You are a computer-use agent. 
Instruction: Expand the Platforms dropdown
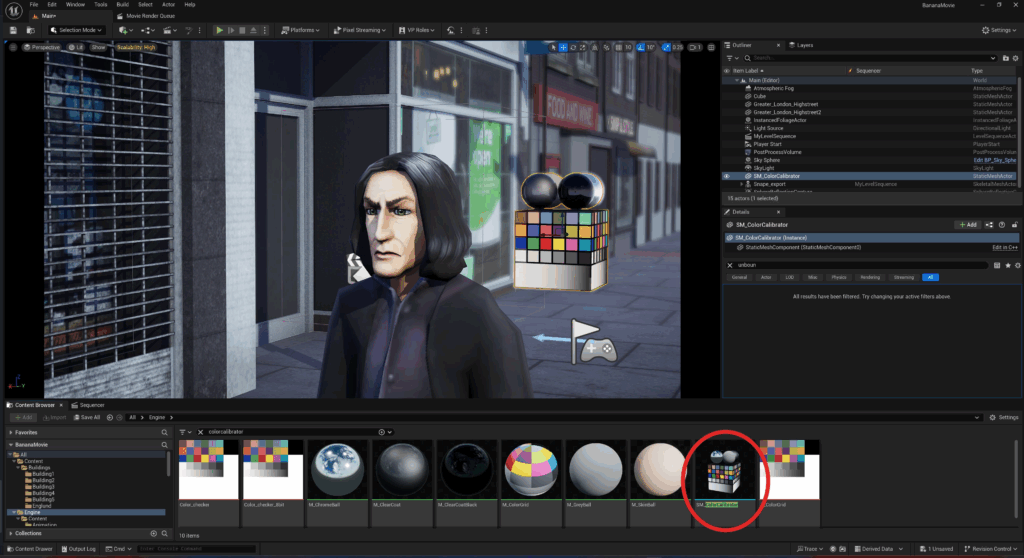[x=303, y=30]
